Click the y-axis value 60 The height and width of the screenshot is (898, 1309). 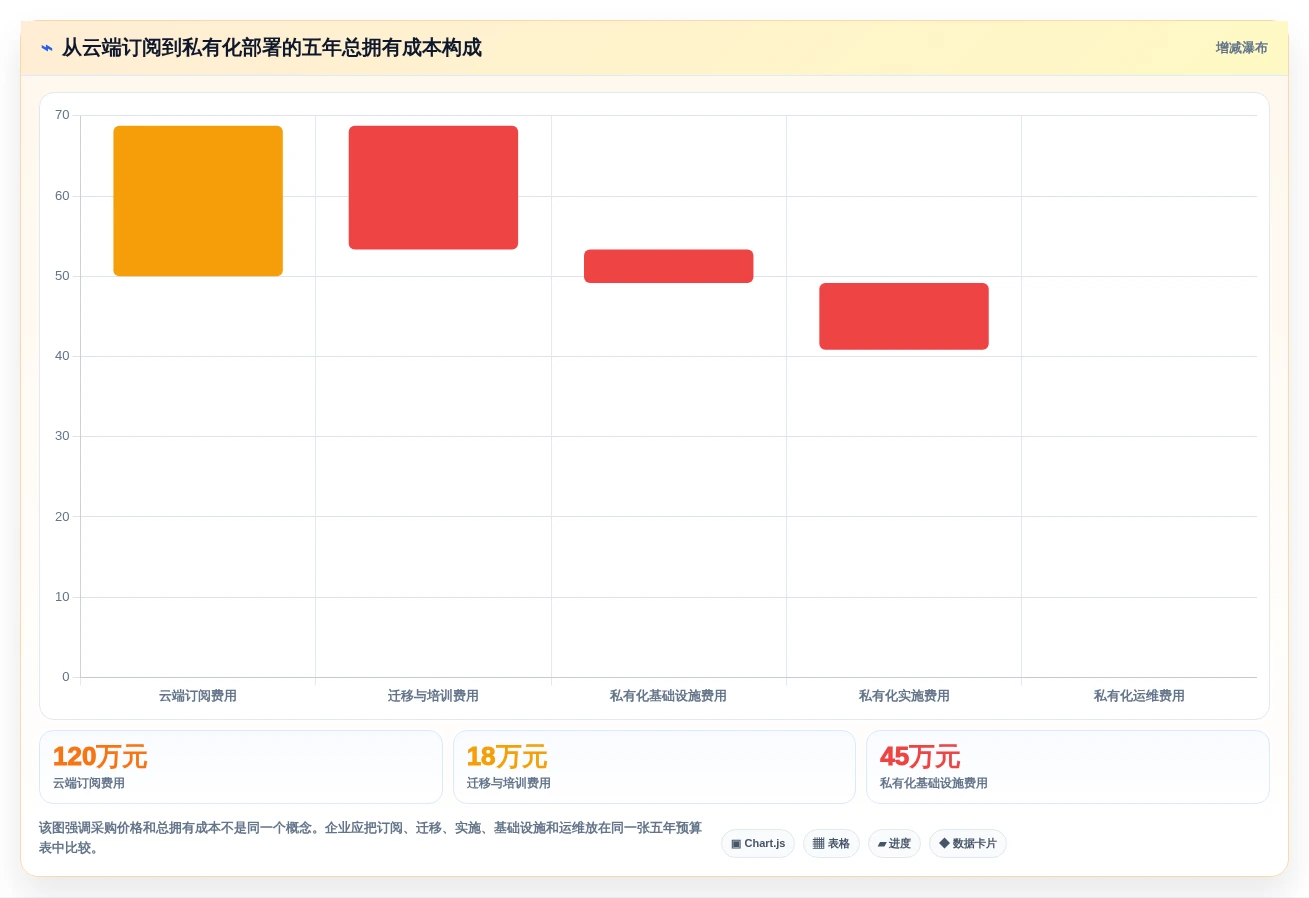click(x=62, y=195)
